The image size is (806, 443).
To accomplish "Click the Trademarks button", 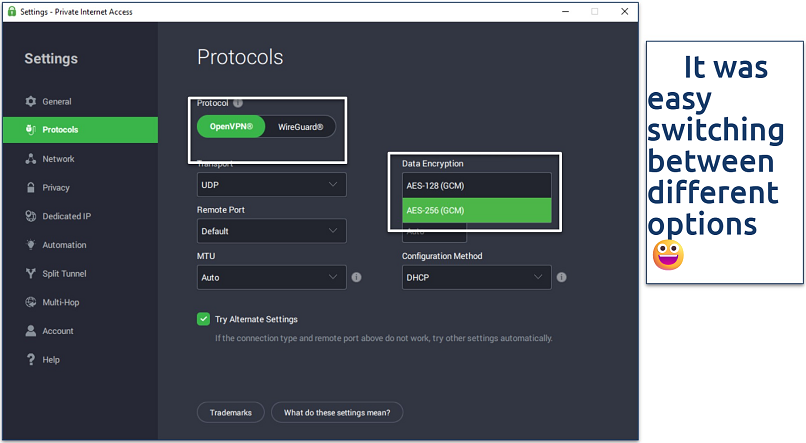I will 231,412.
